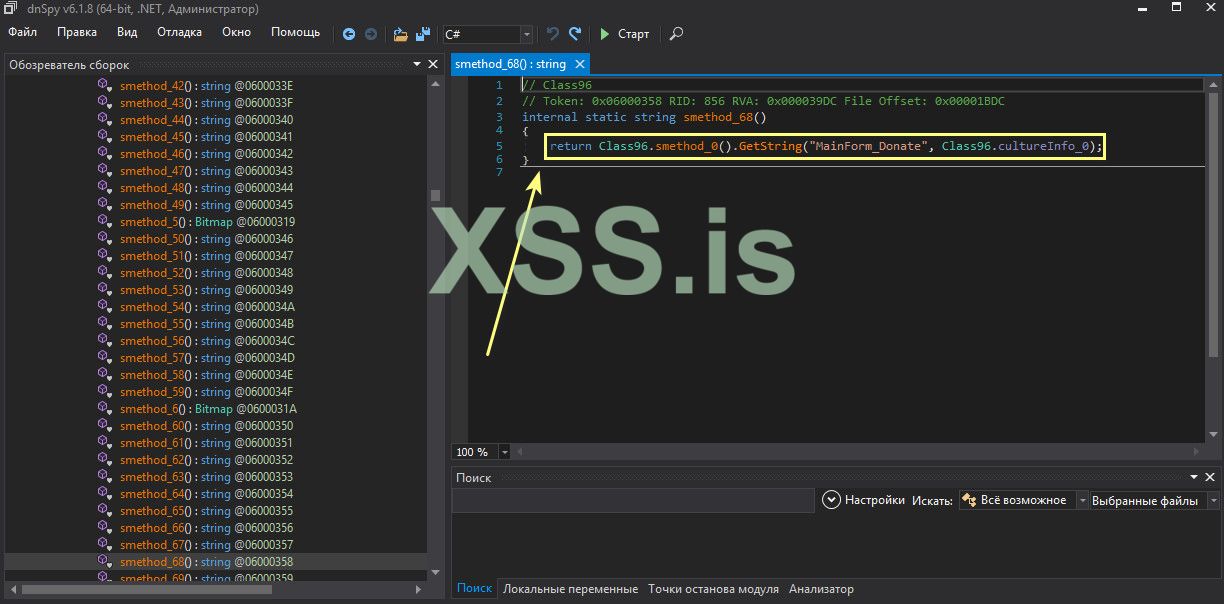
Task: Open search with the magnifier icon
Action: click(x=676, y=34)
